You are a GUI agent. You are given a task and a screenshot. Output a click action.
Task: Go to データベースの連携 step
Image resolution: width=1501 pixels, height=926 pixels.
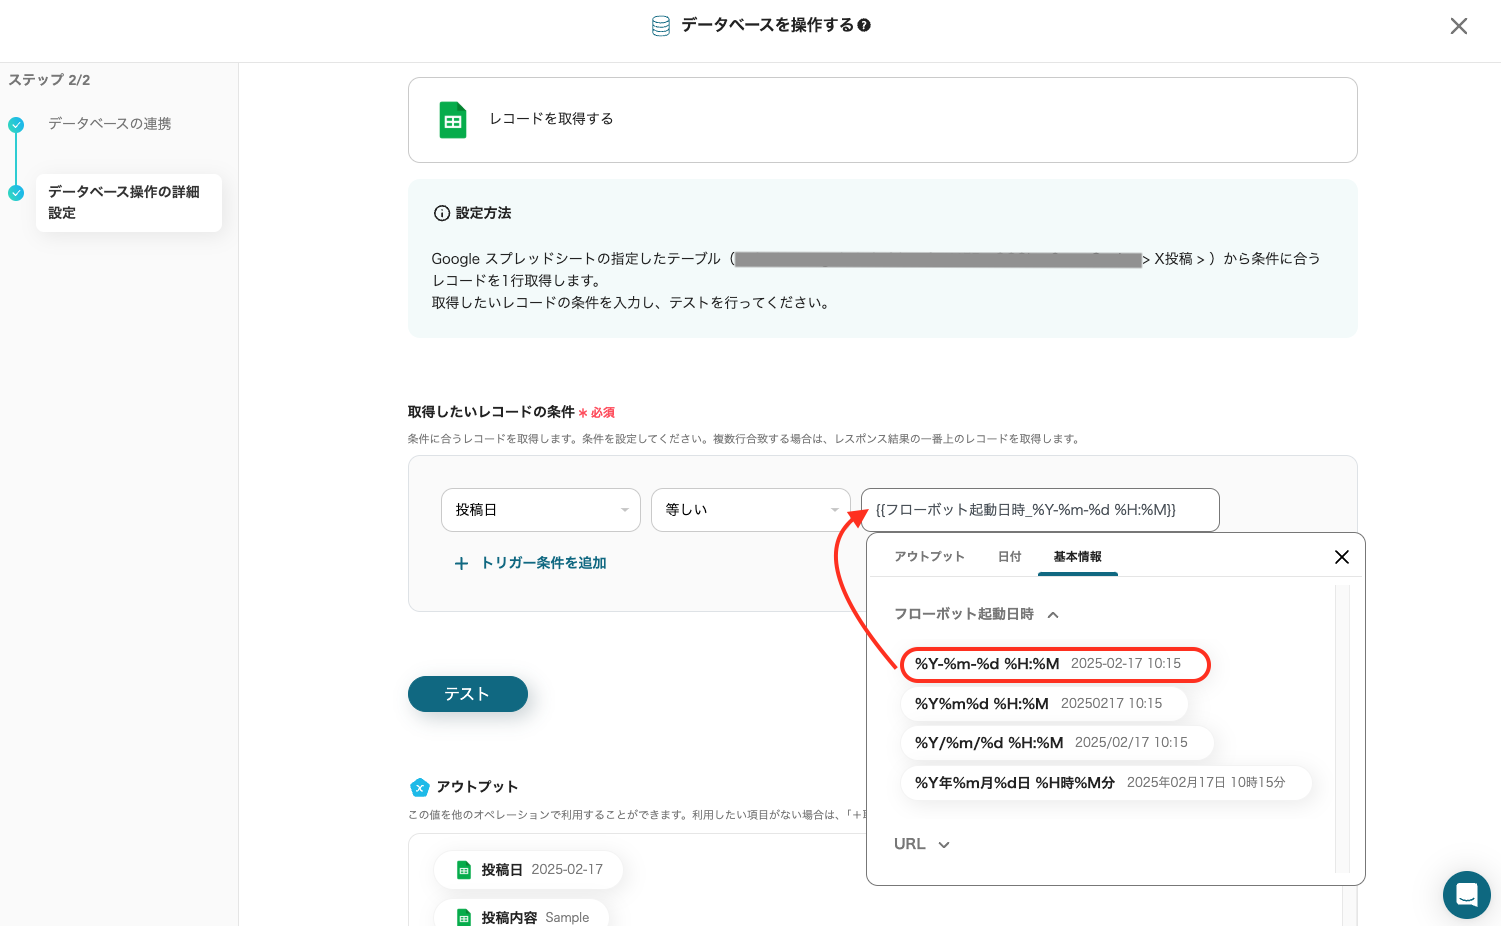coord(110,124)
